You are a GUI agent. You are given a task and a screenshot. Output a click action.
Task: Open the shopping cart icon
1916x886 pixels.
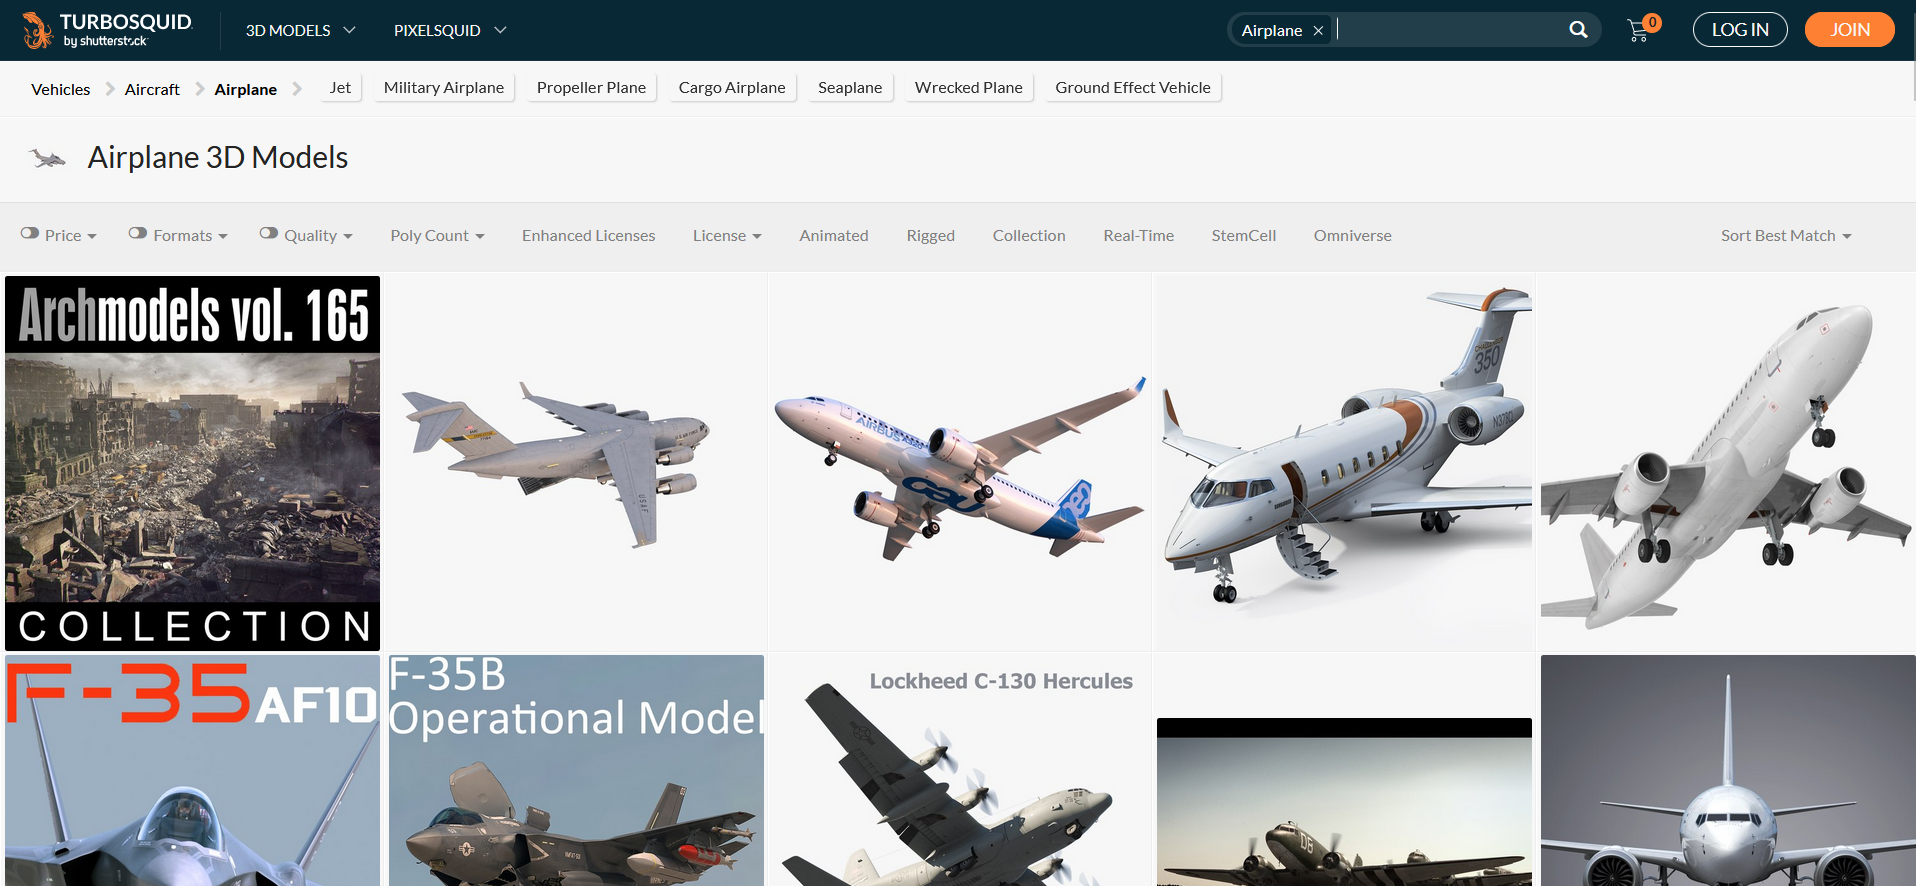(x=1640, y=30)
